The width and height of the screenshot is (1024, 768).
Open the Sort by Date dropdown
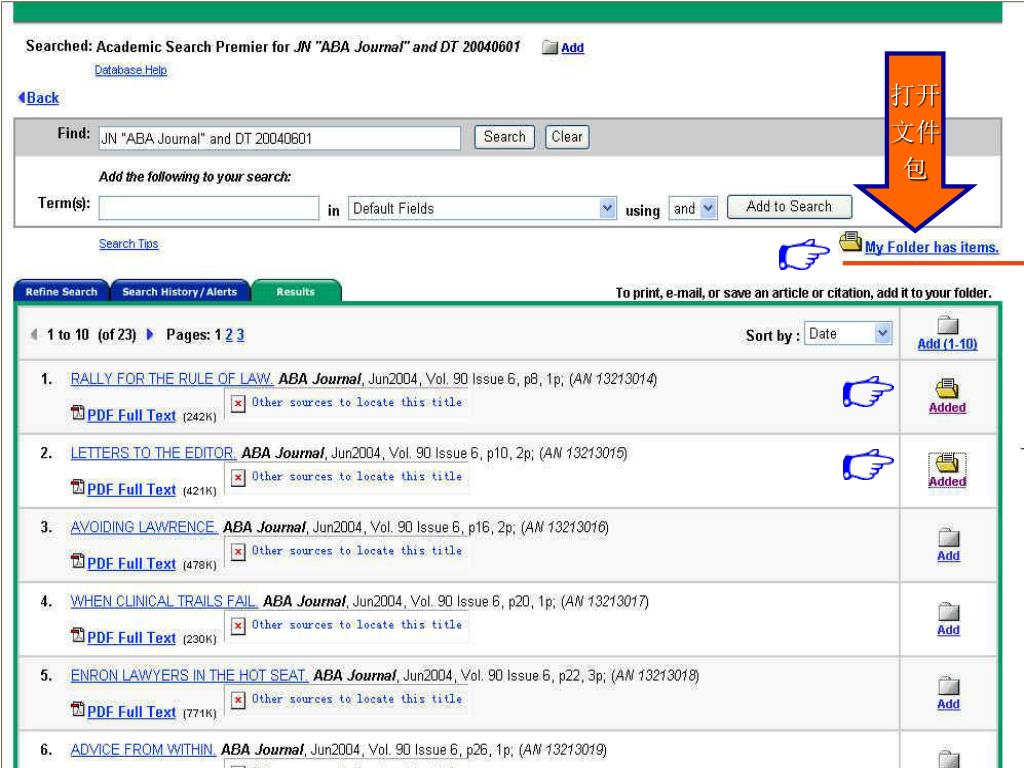click(848, 334)
